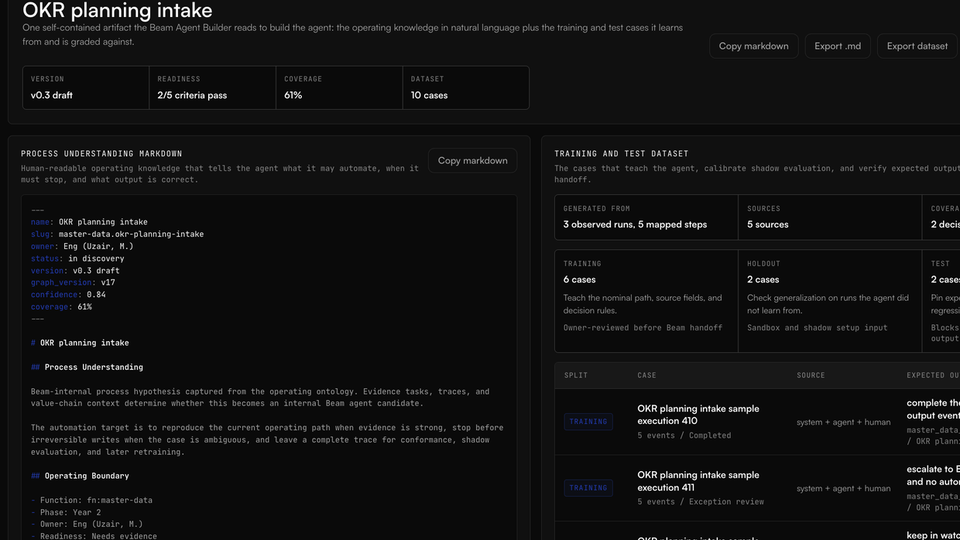960x540 pixels.
Task: Click inside the markdown code block
Action: coord(269,367)
